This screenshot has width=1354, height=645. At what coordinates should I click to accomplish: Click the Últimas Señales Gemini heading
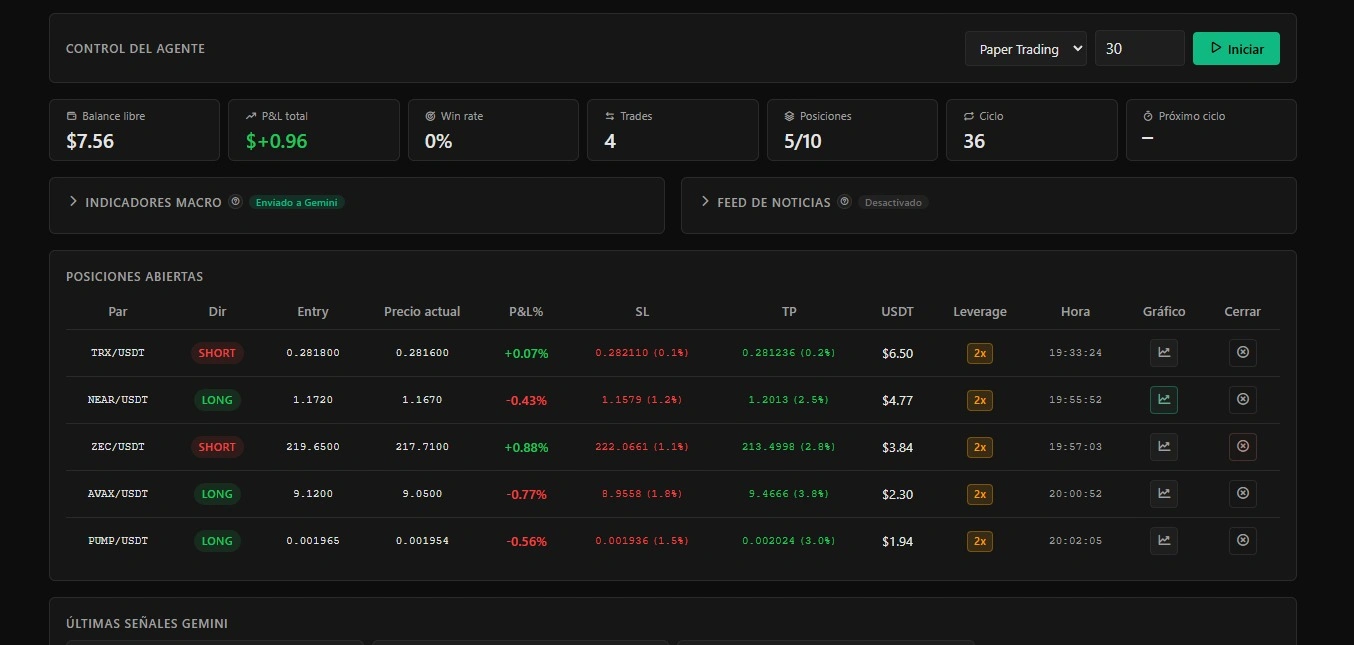pyautogui.click(x=147, y=623)
